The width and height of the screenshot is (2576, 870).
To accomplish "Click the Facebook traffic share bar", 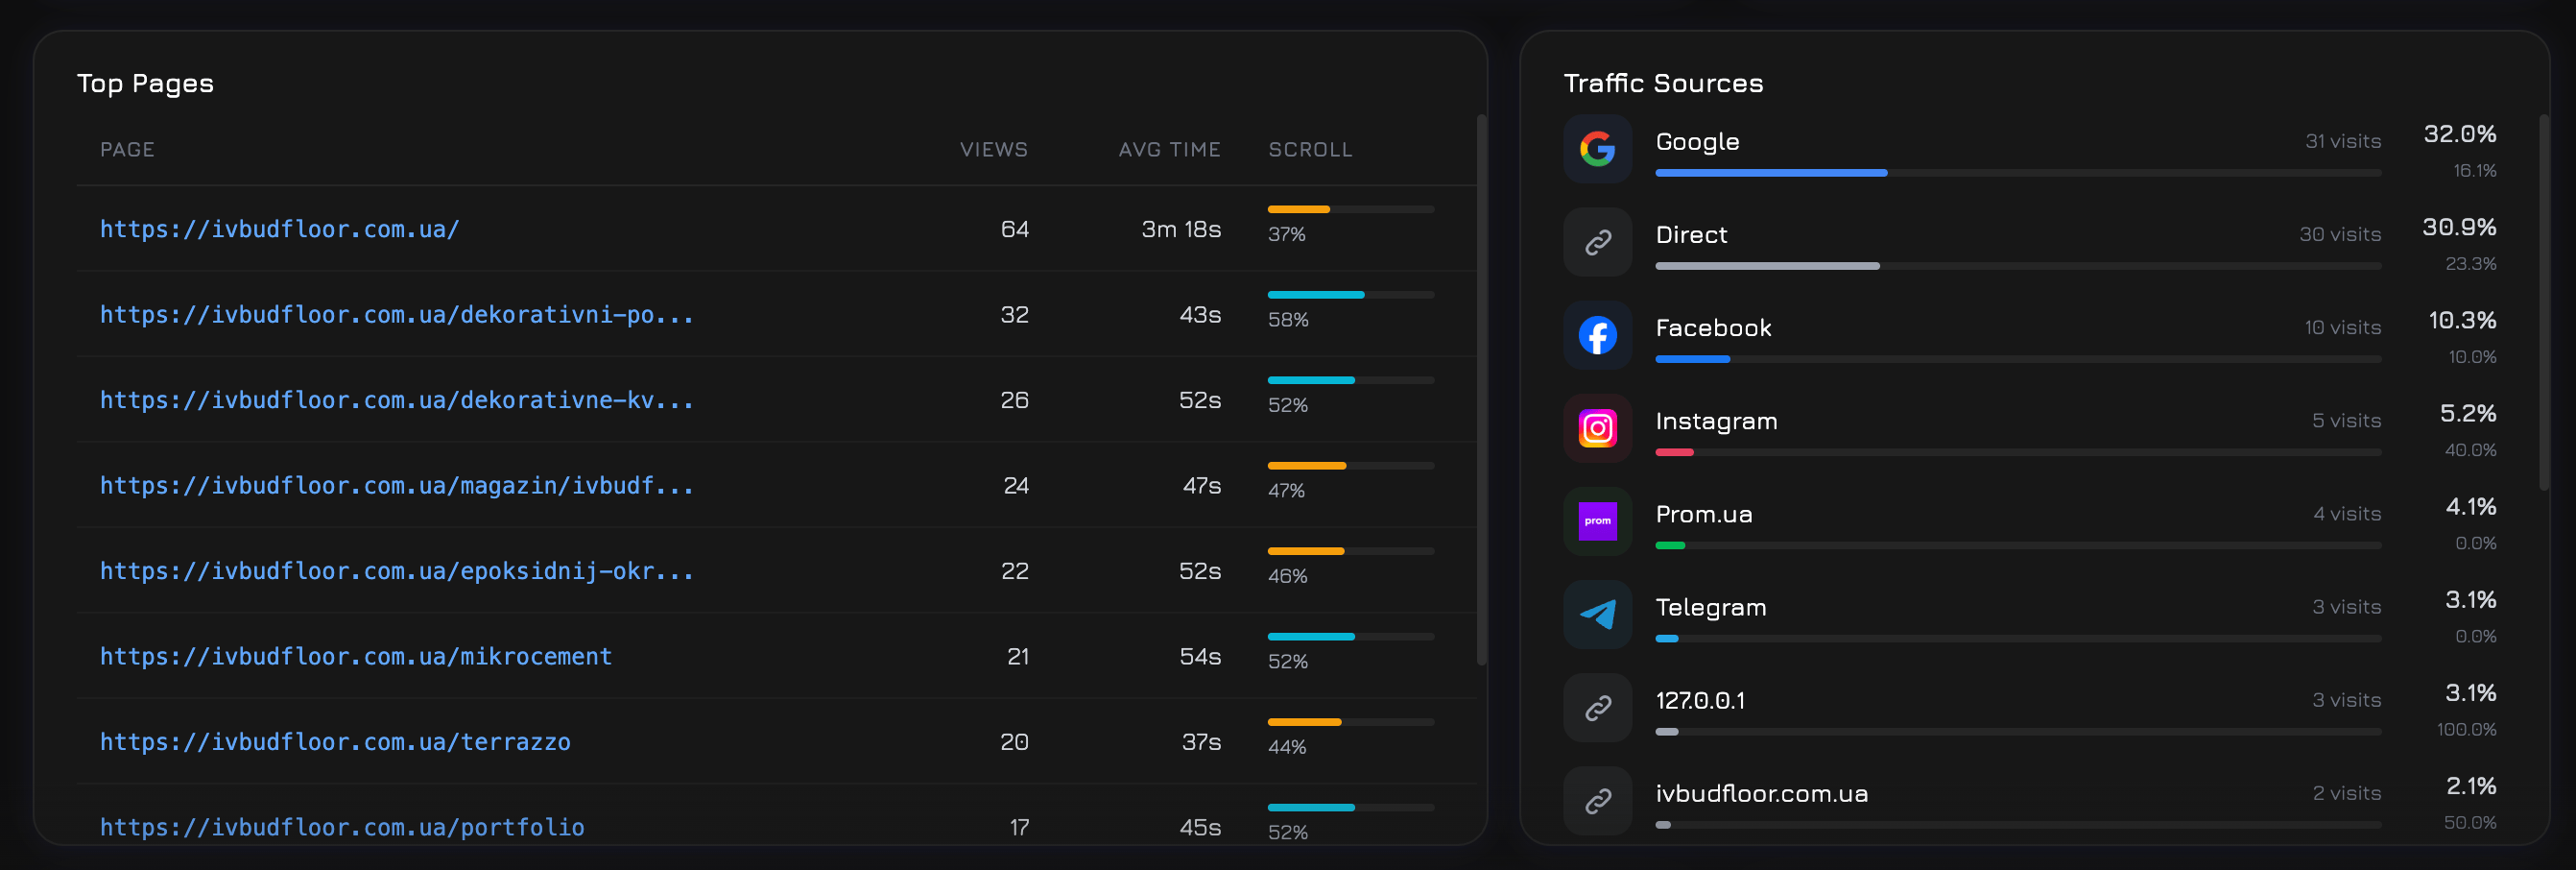I will [x=2018, y=359].
